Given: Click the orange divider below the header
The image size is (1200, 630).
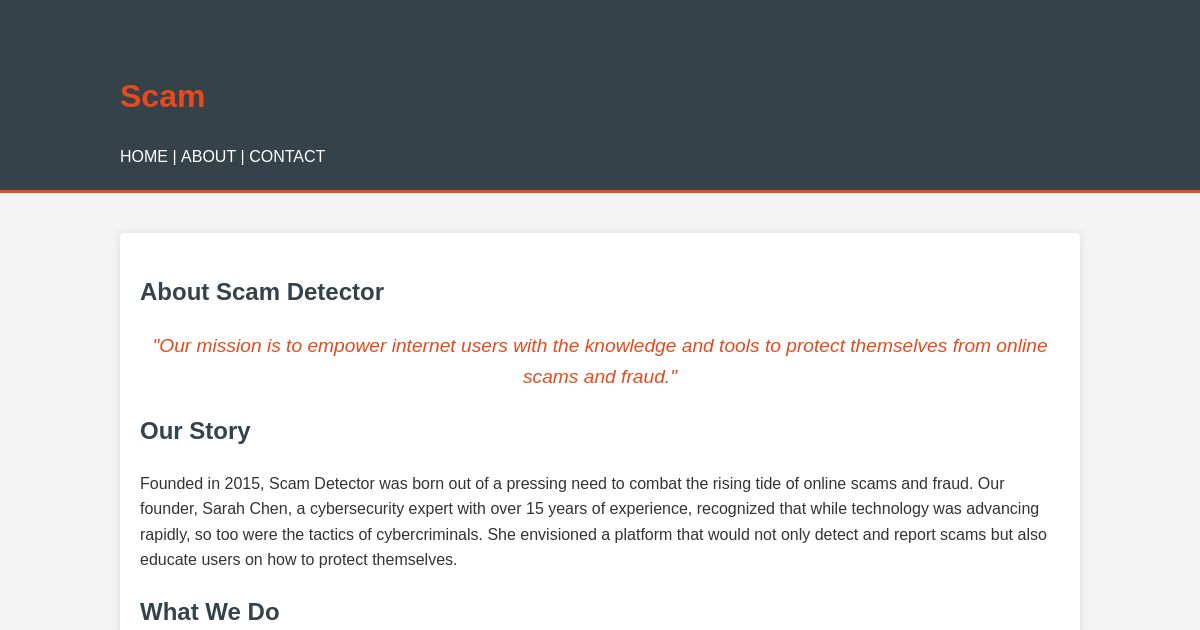Looking at the screenshot, I should coord(600,189).
